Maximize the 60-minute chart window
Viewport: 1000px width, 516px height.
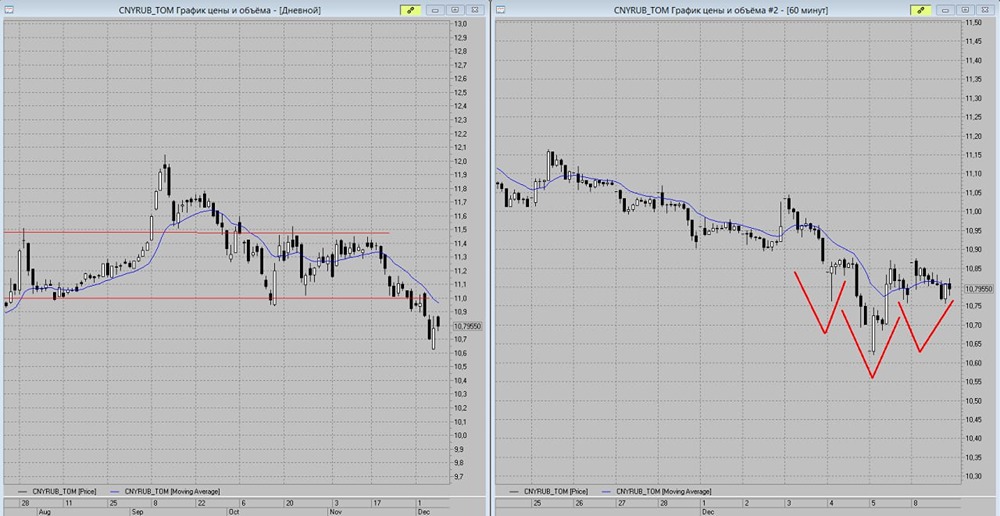pyautogui.click(x=964, y=9)
